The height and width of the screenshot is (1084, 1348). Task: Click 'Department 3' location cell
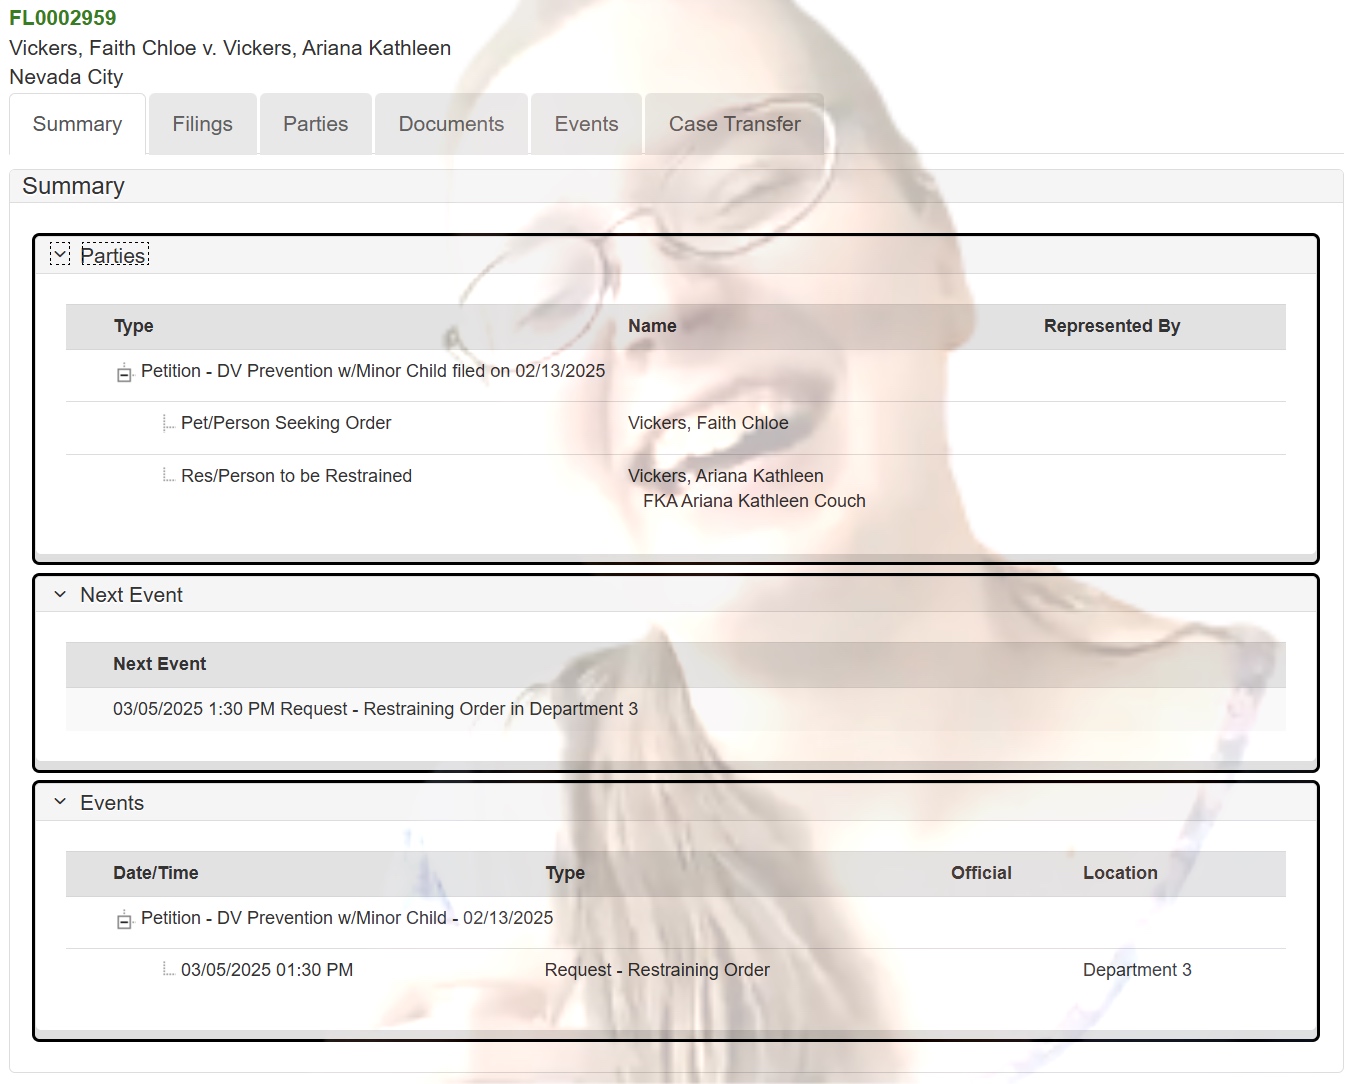(1137, 970)
